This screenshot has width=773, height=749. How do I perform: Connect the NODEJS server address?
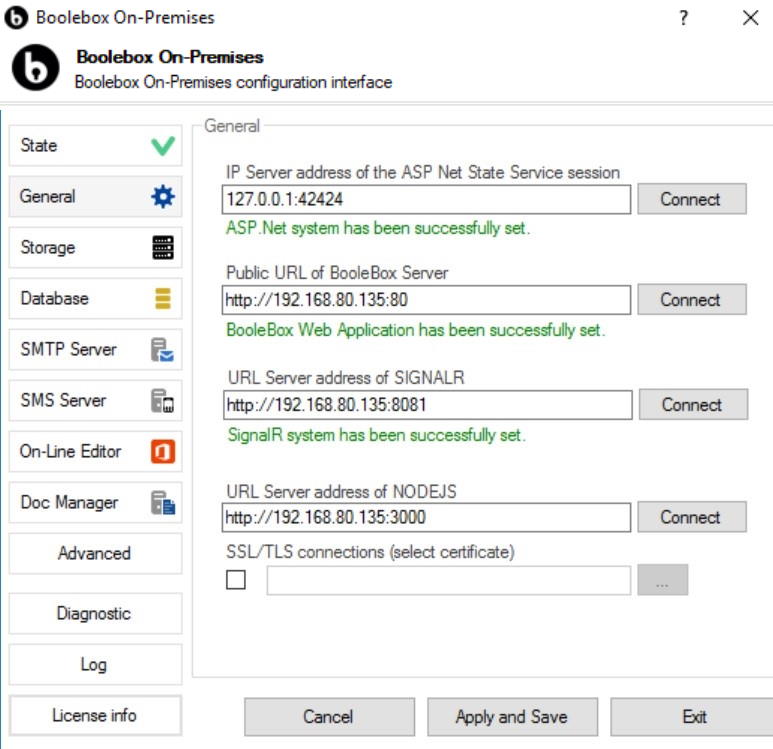pyautogui.click(x=692, y=517)
